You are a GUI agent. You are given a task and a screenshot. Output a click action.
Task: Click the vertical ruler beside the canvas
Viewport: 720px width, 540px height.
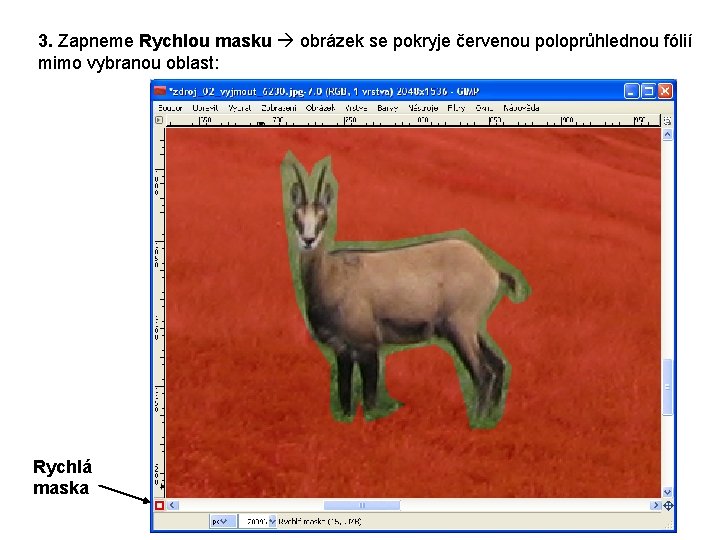(159, 312)
